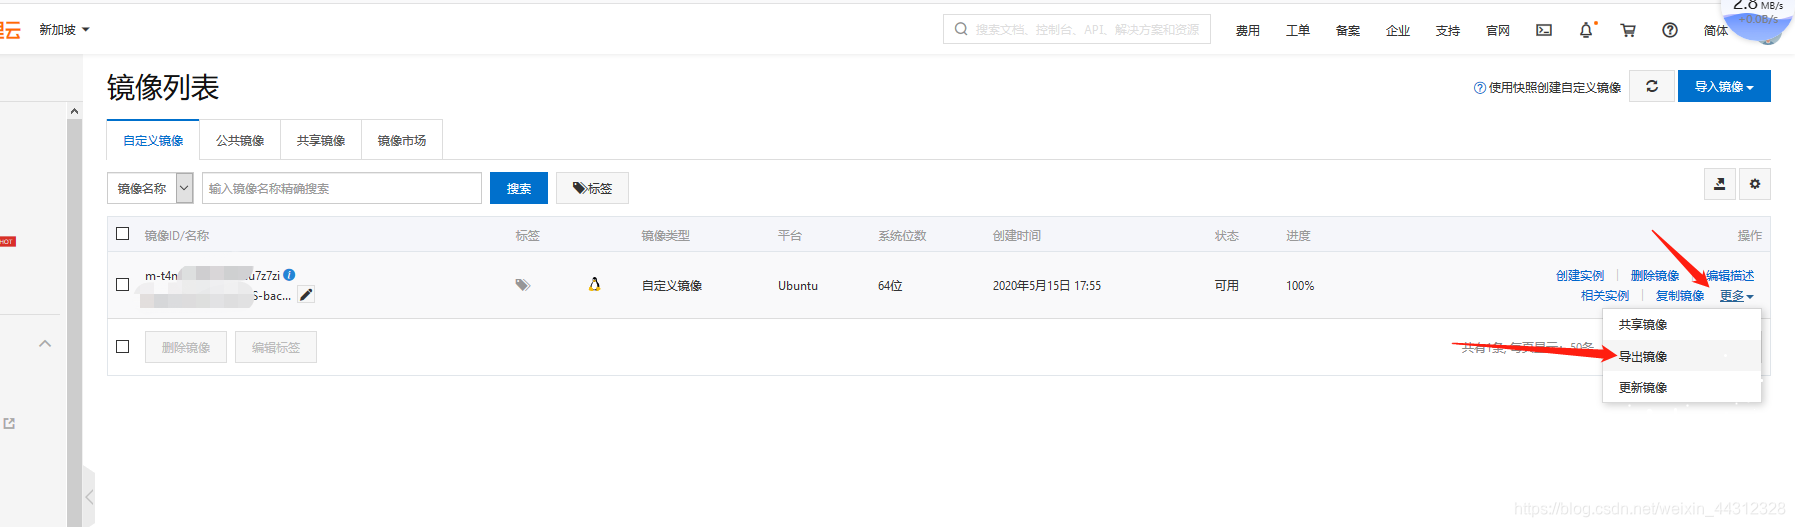1795x527 pixels.
Task: Click the 64位 system bits cell
Action: coord(890,286)
